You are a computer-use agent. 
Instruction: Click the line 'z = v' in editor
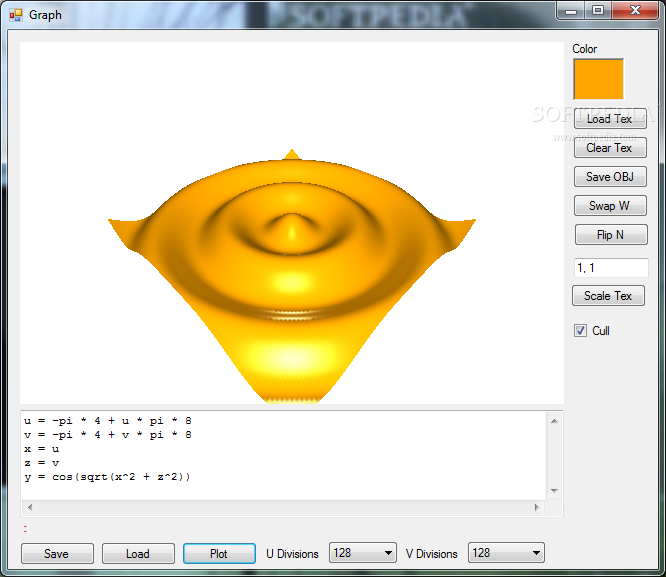(42, 463)
